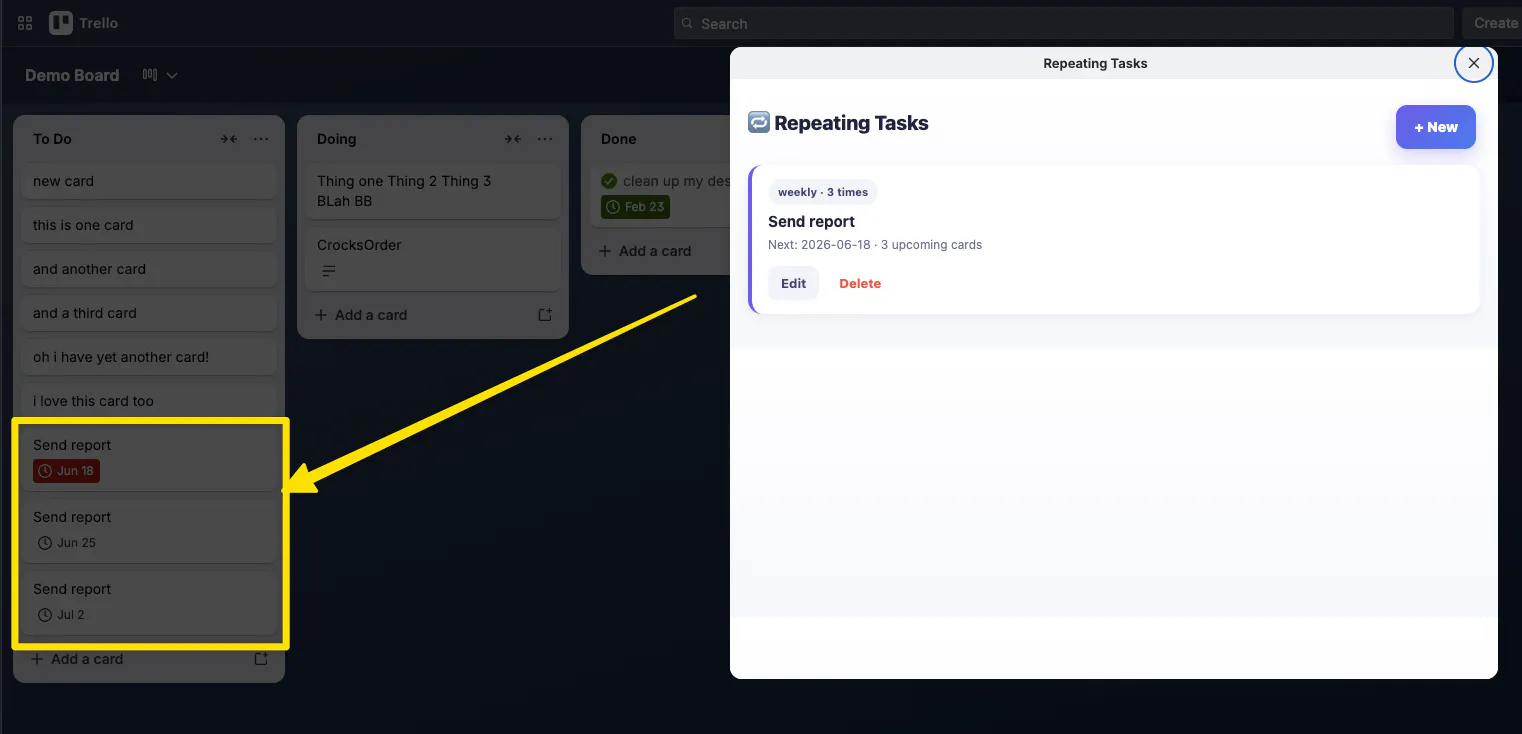Open the Send report card due Jun 18
The width and height of the screenshot is (1522, 734).
click(x=149, y=458)
